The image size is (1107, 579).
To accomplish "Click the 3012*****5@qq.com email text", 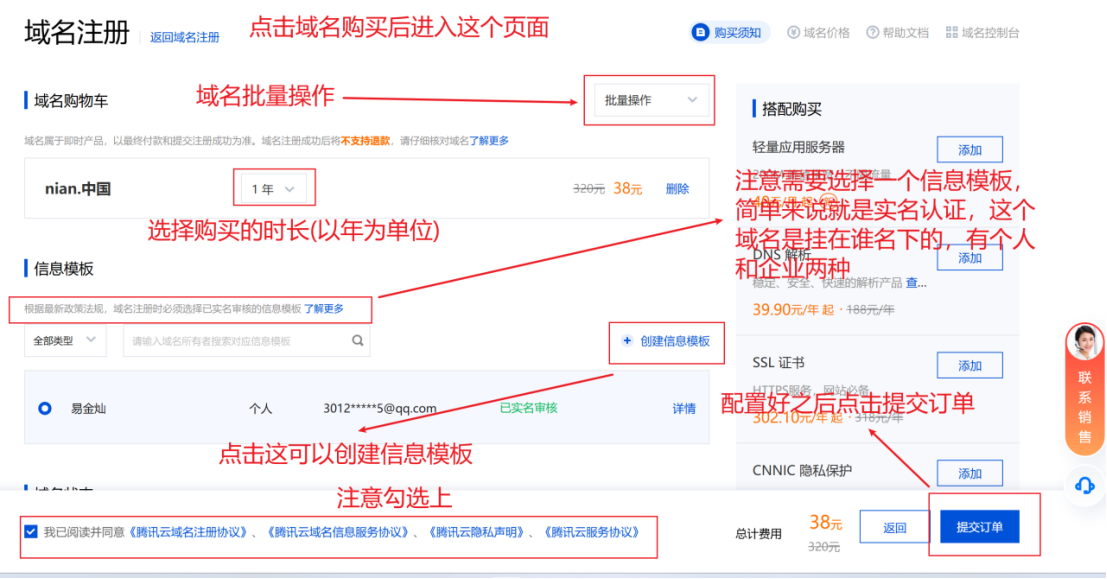I will click(380, 408).
